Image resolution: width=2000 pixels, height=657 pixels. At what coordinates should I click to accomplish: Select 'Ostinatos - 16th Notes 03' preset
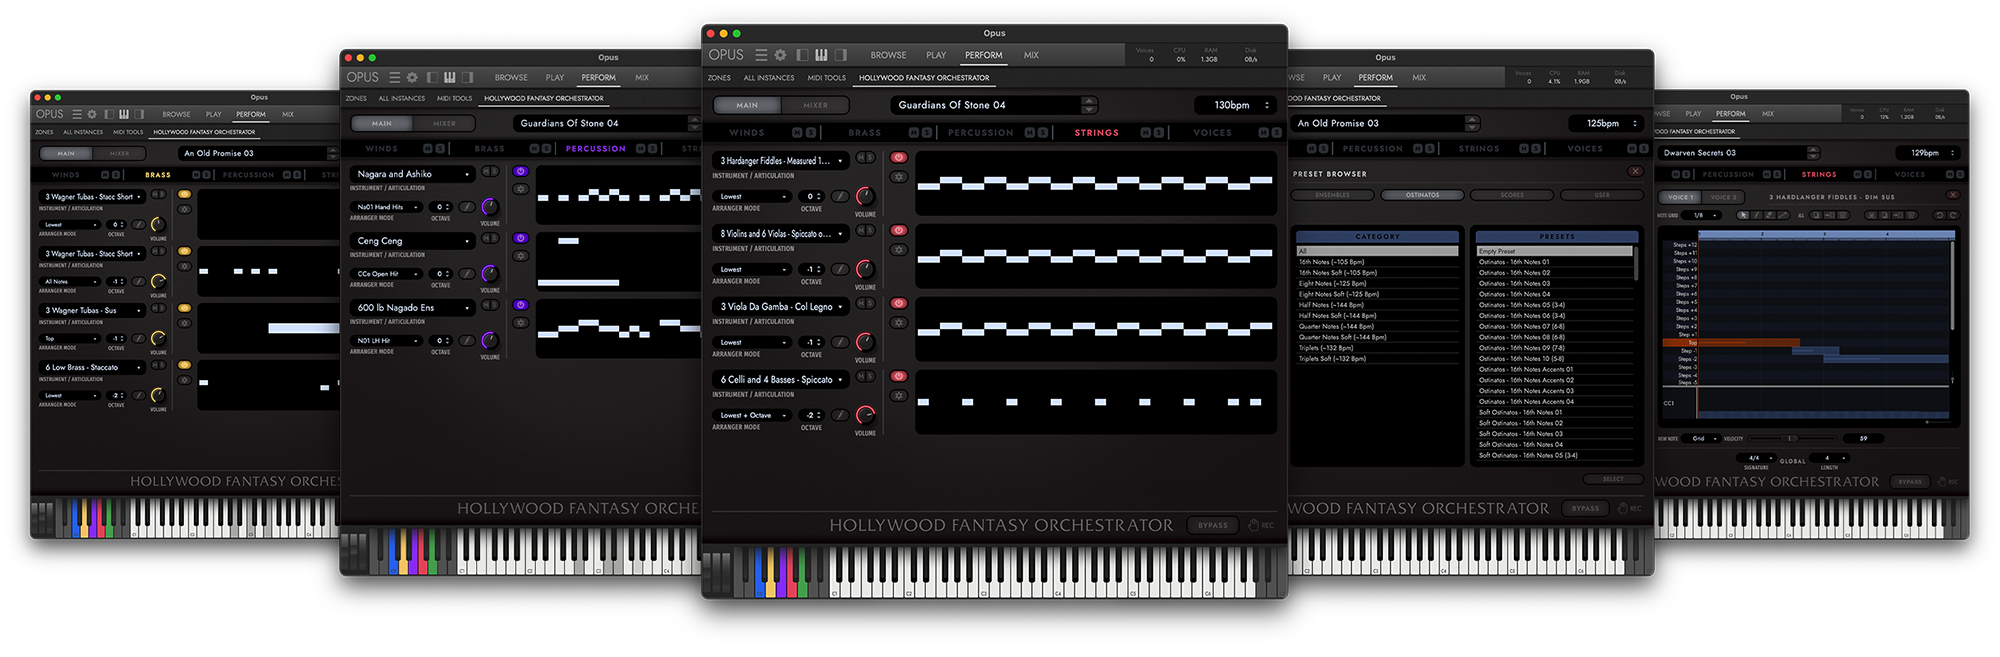1555,283
